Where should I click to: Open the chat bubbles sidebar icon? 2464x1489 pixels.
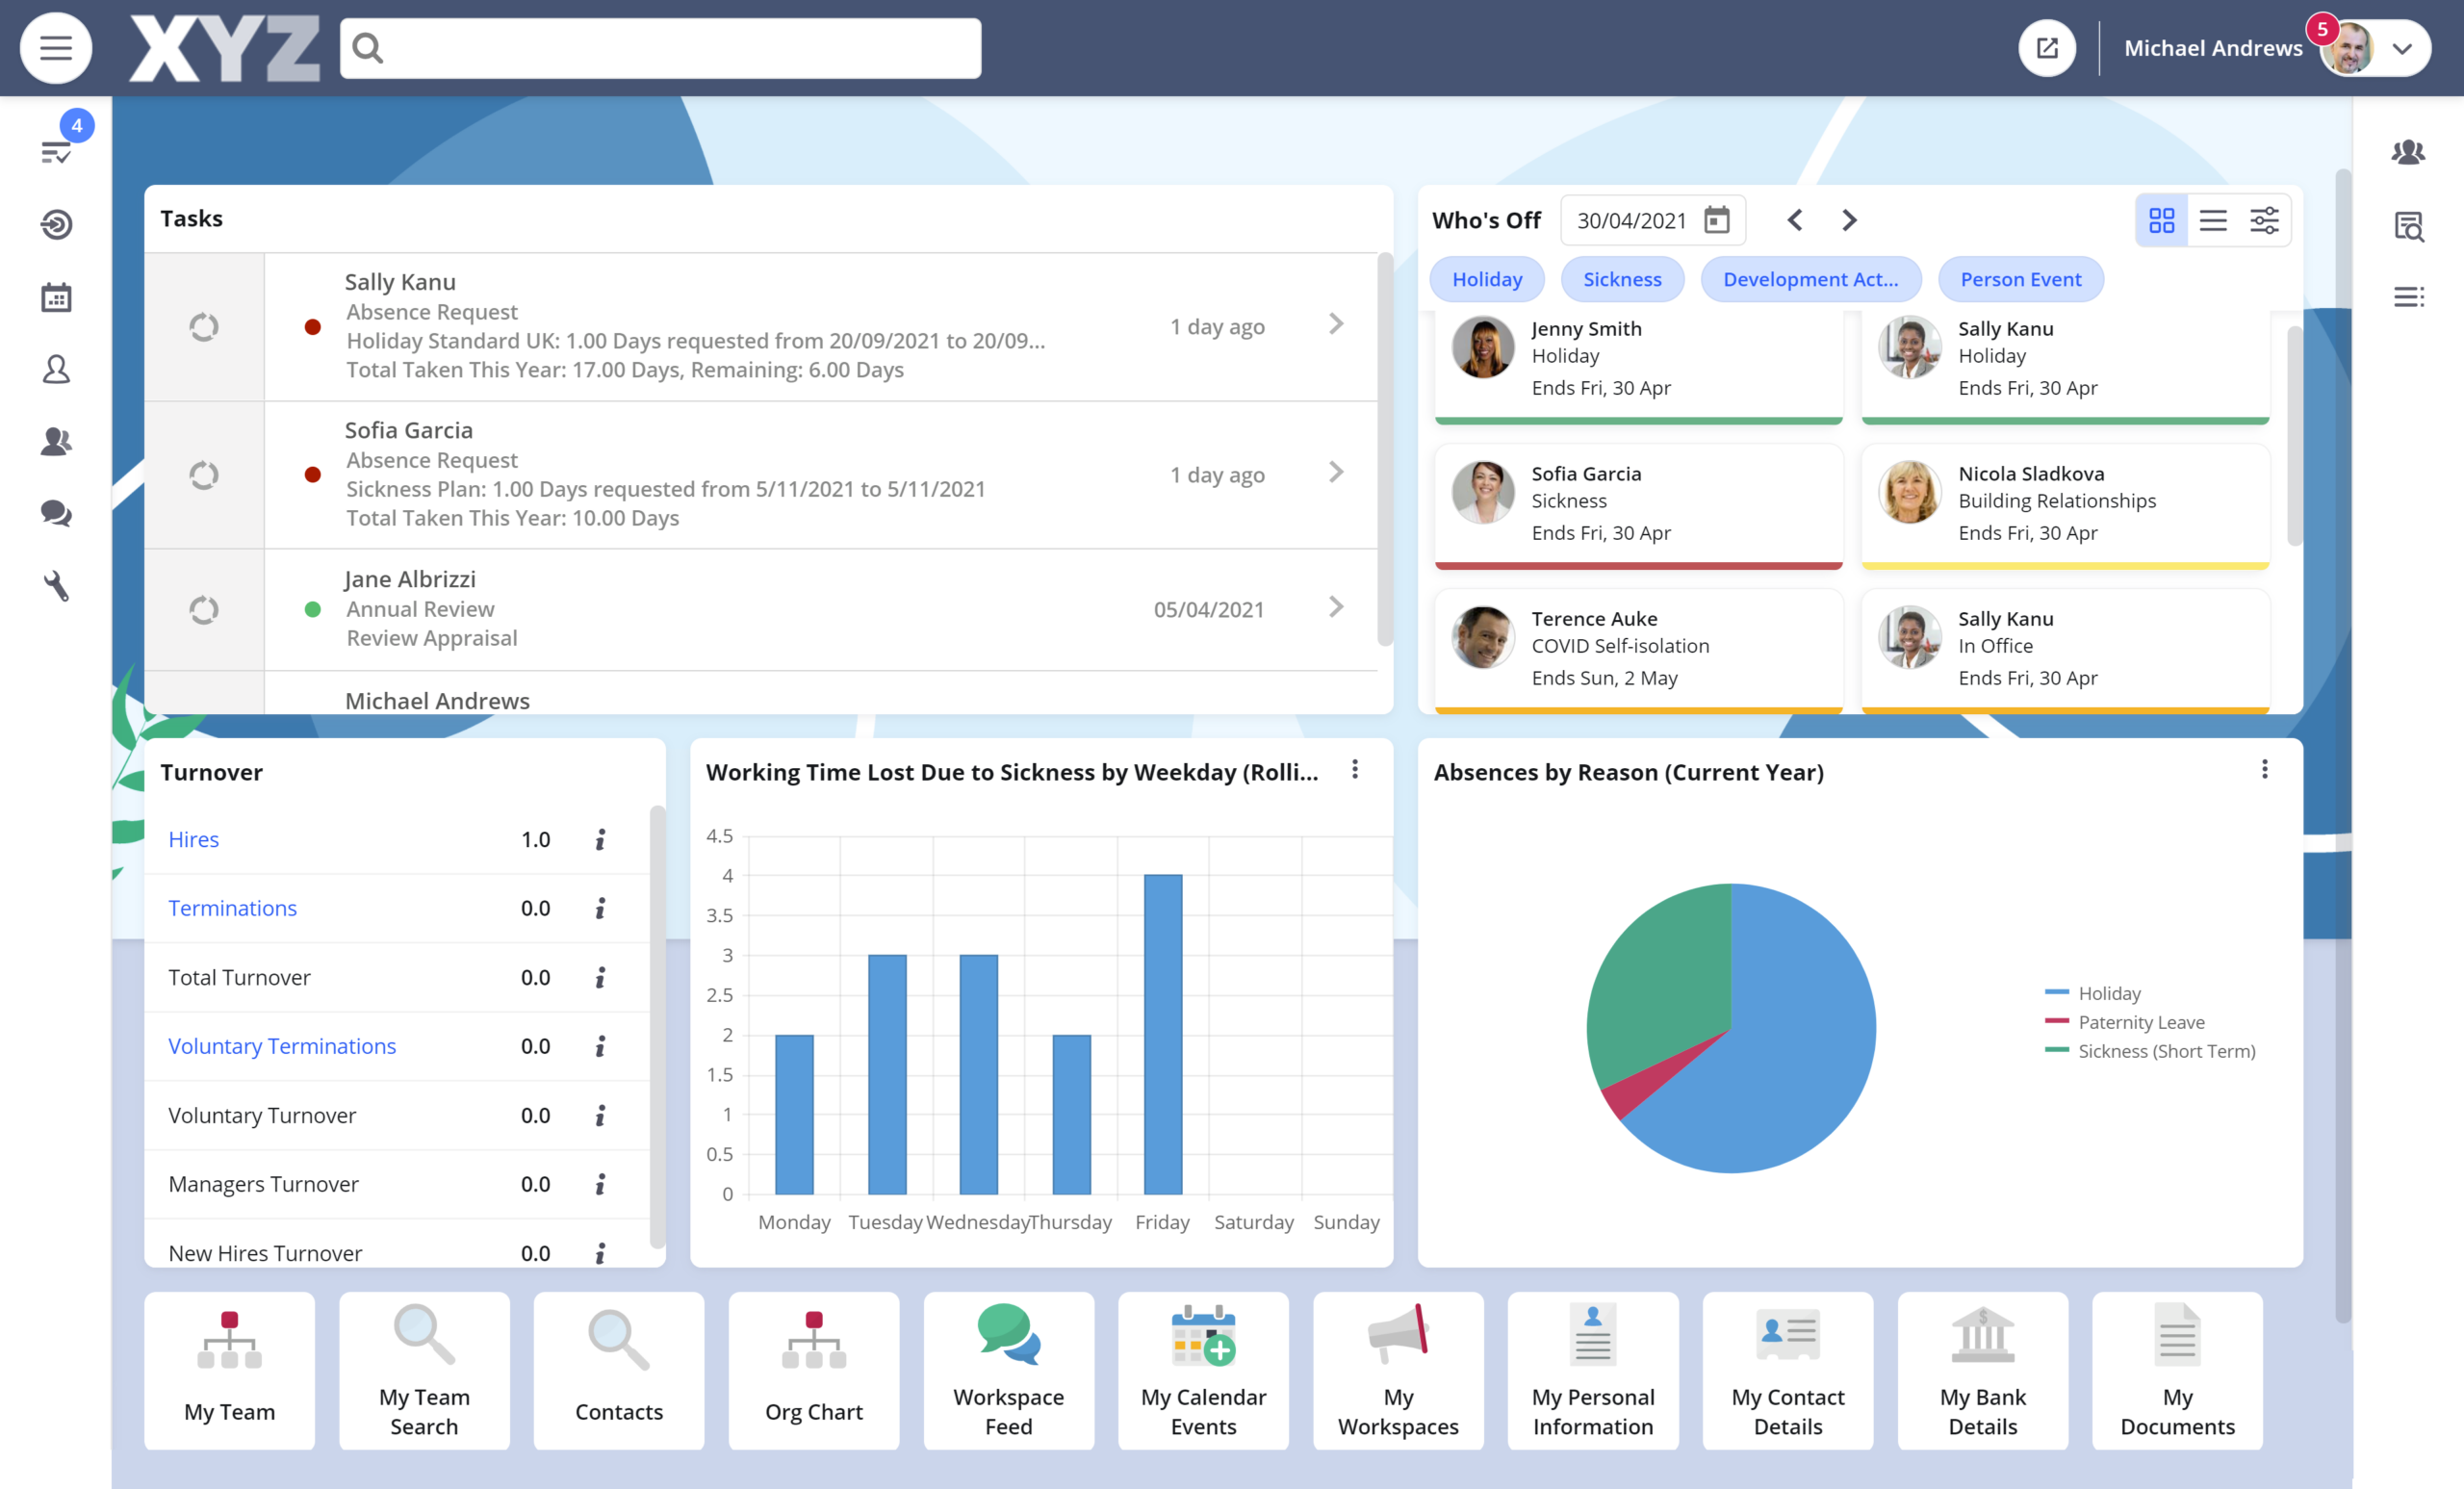coord(56,513)
